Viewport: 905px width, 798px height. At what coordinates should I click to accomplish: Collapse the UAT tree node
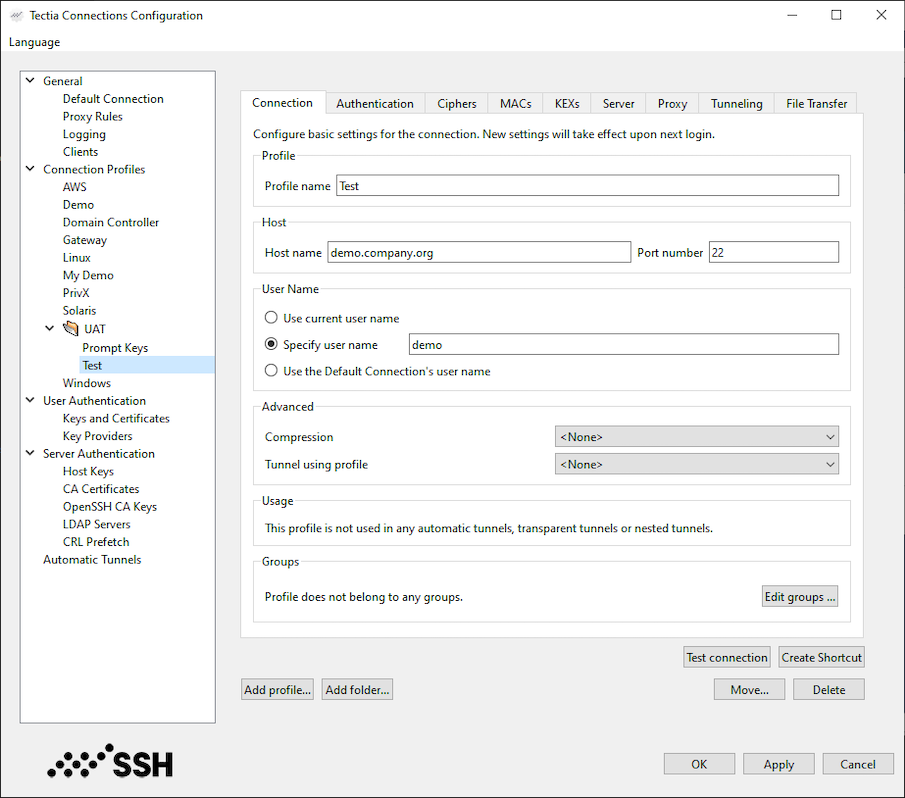point(49,328)
